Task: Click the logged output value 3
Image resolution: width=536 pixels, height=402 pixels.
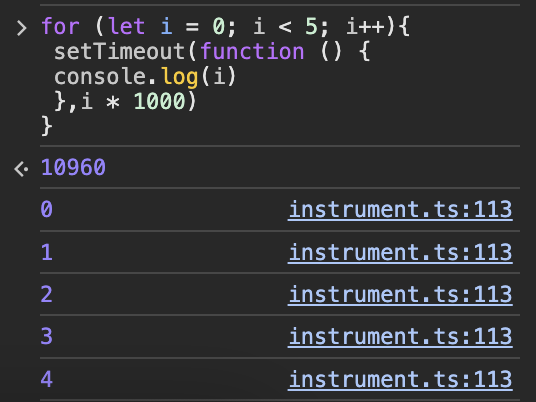Action: (x=46, y=337)
